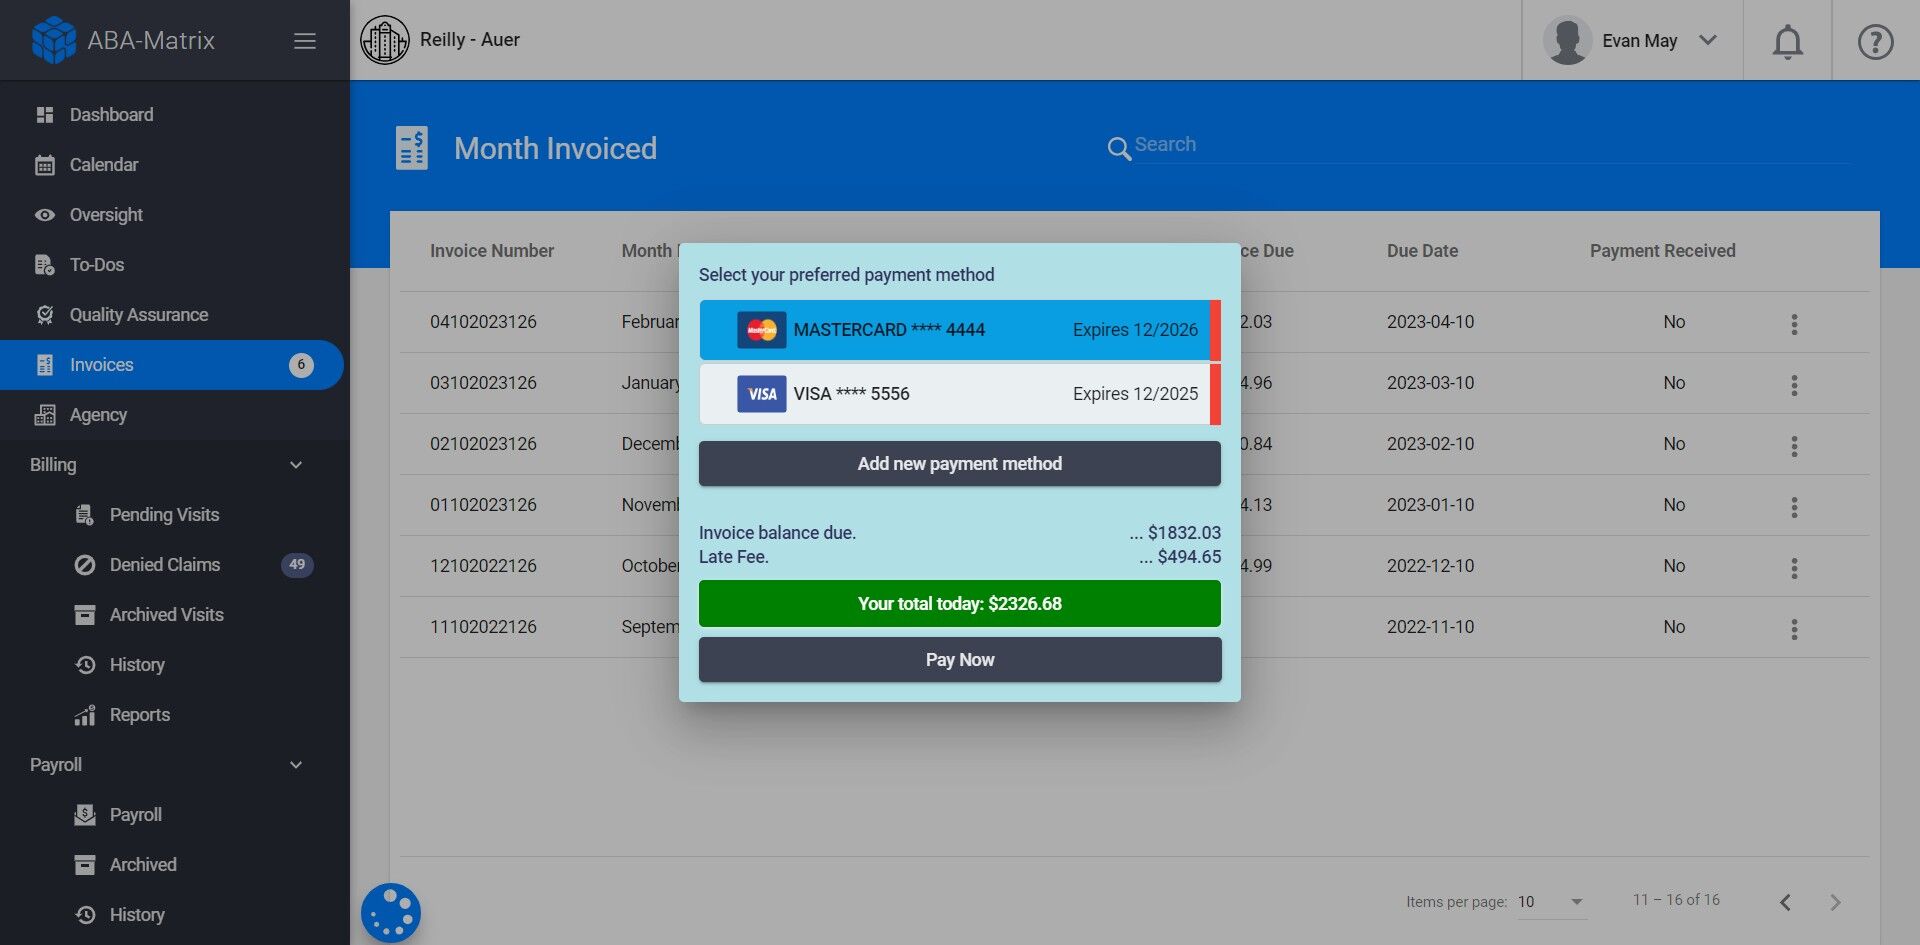
Task: Open the help question mark
Action: pos(1874,41)
